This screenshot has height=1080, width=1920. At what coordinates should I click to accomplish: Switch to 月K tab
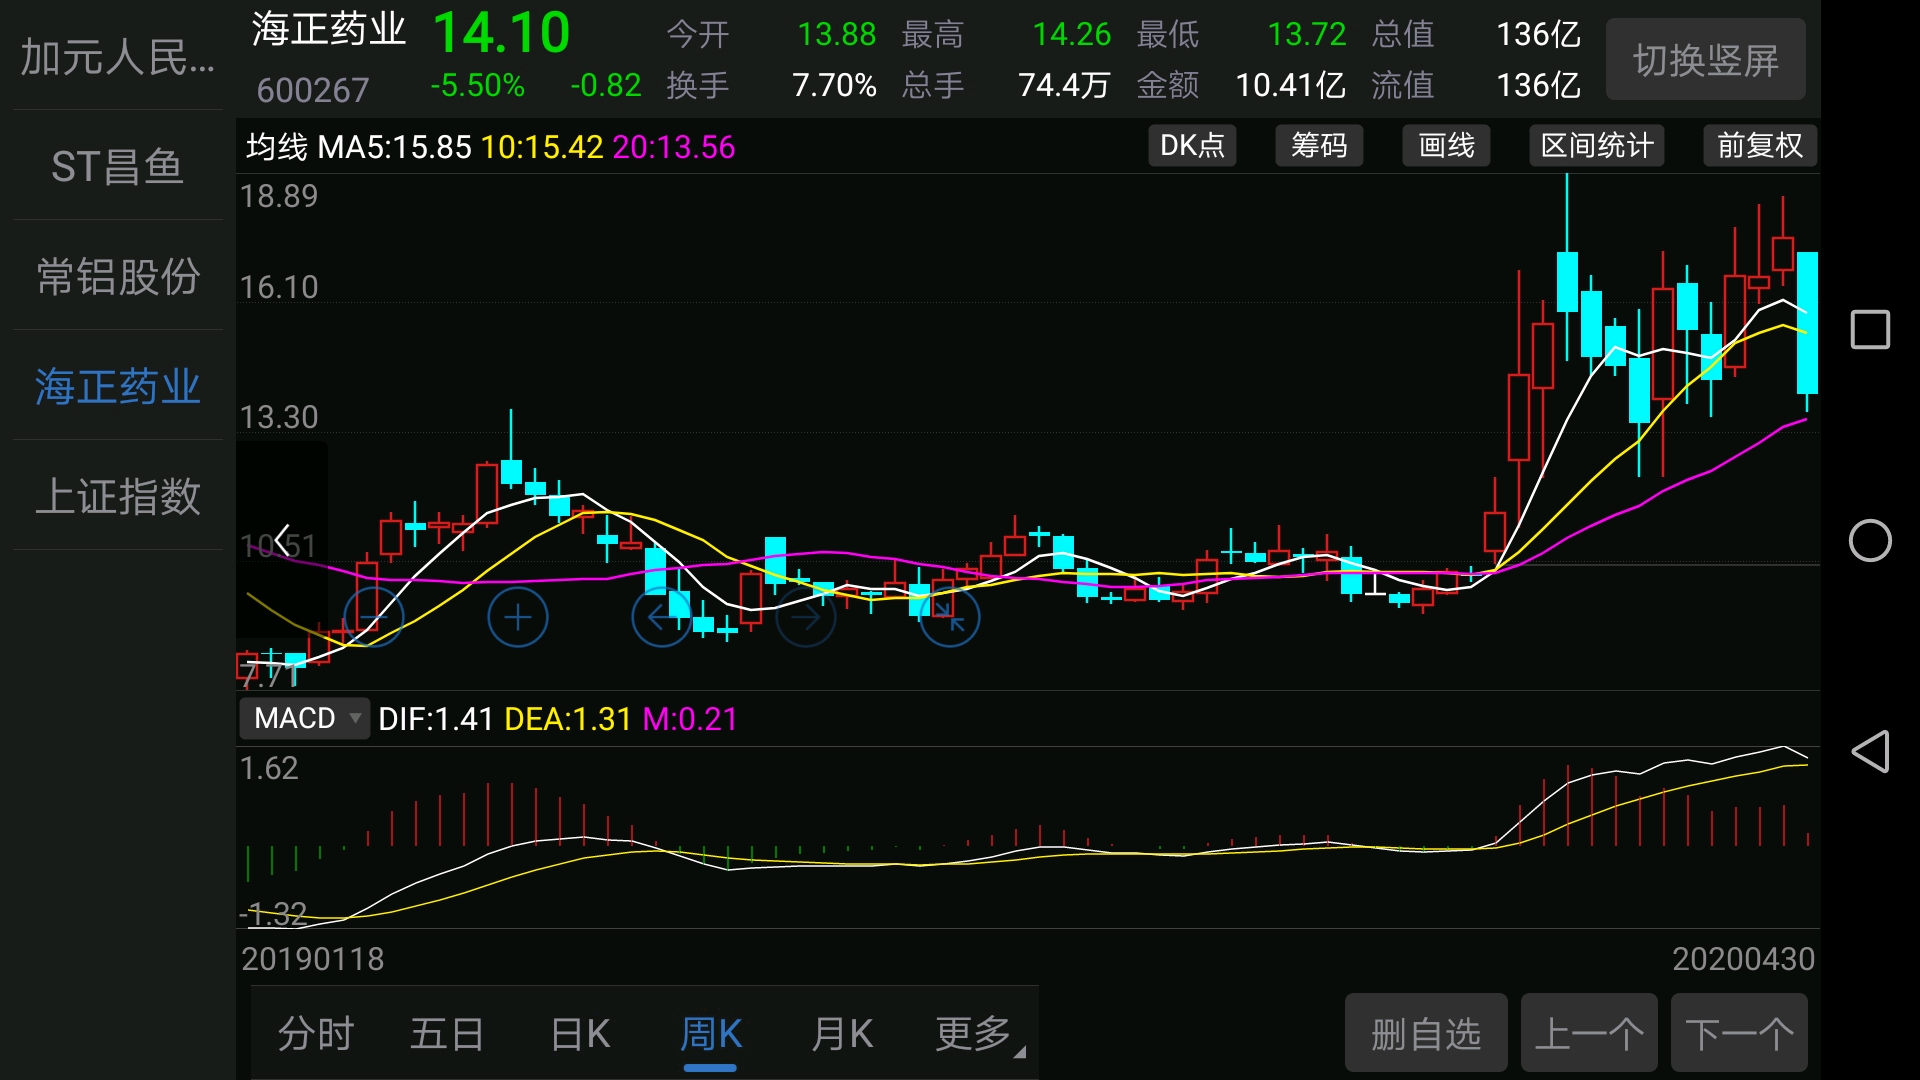point(842,1034)
